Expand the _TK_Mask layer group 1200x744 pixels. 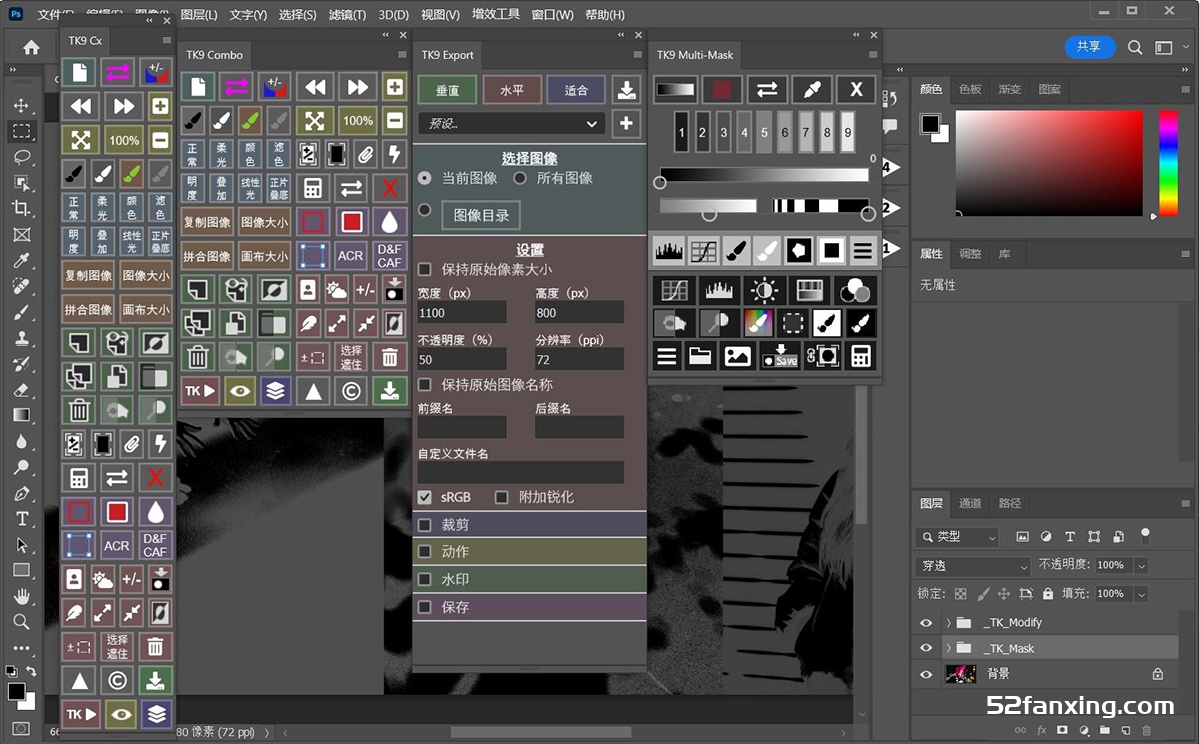click(x=948, y=648)
